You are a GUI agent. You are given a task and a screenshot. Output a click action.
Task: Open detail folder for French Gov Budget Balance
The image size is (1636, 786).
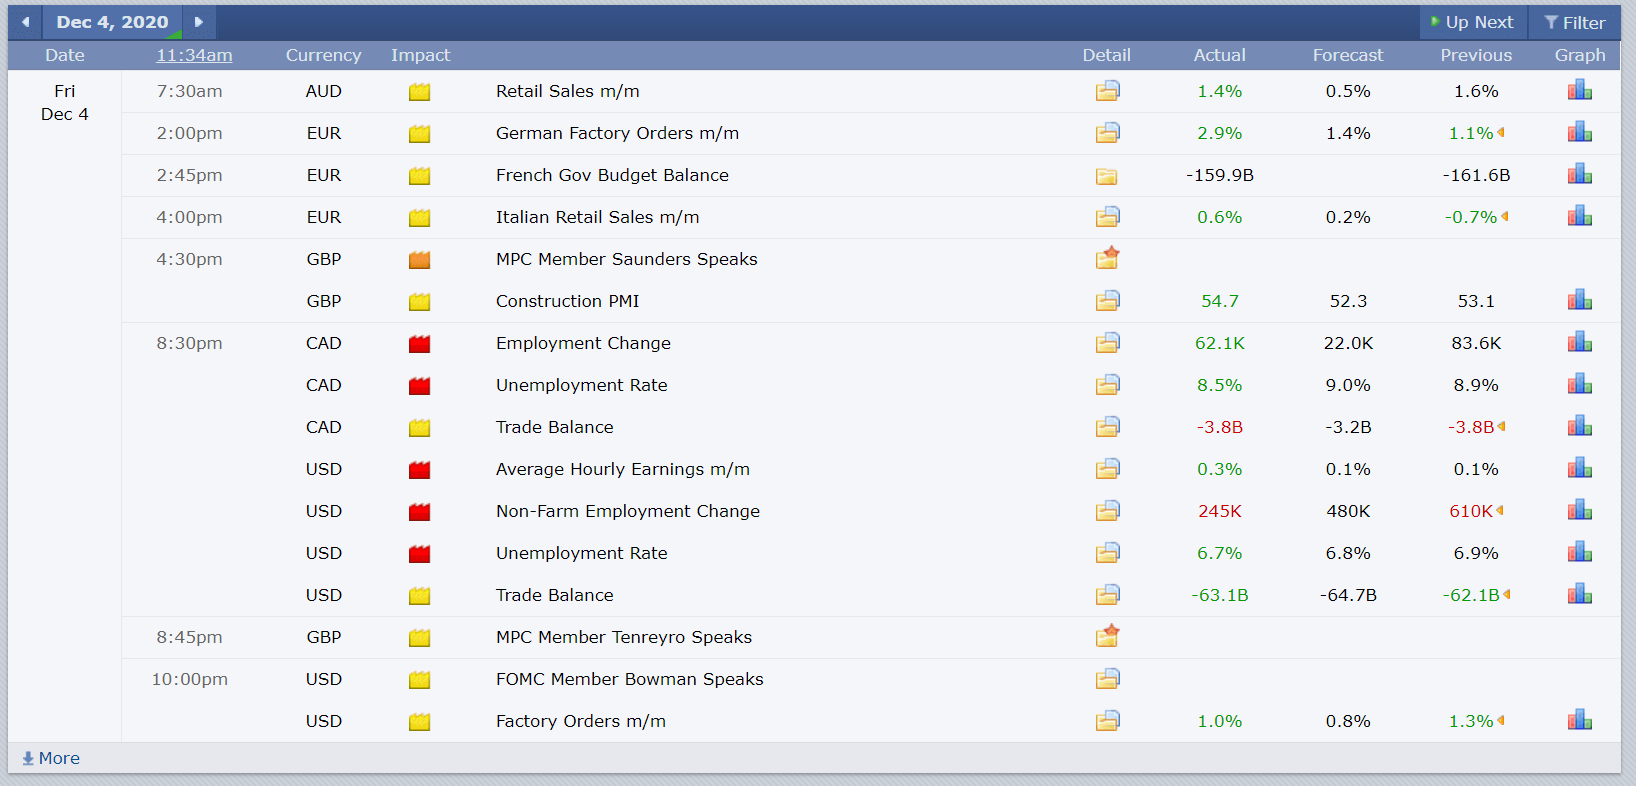1107,176
